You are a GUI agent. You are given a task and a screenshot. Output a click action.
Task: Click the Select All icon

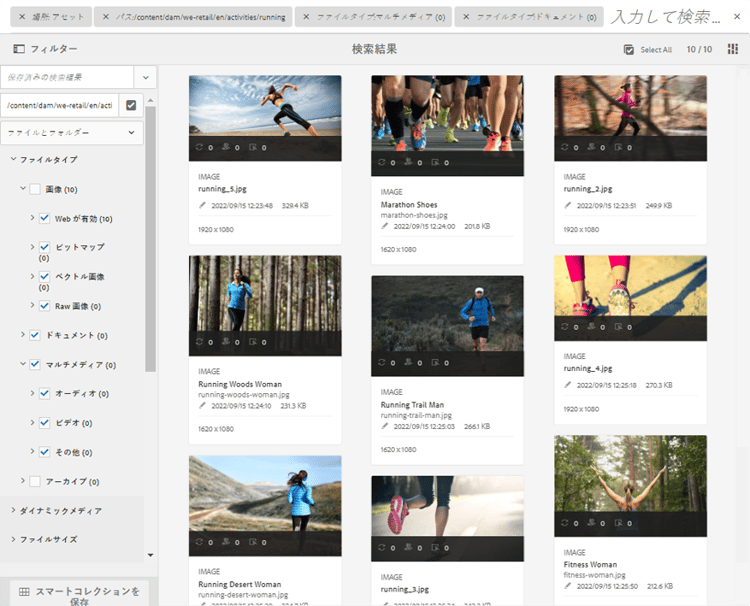point(629,49)
